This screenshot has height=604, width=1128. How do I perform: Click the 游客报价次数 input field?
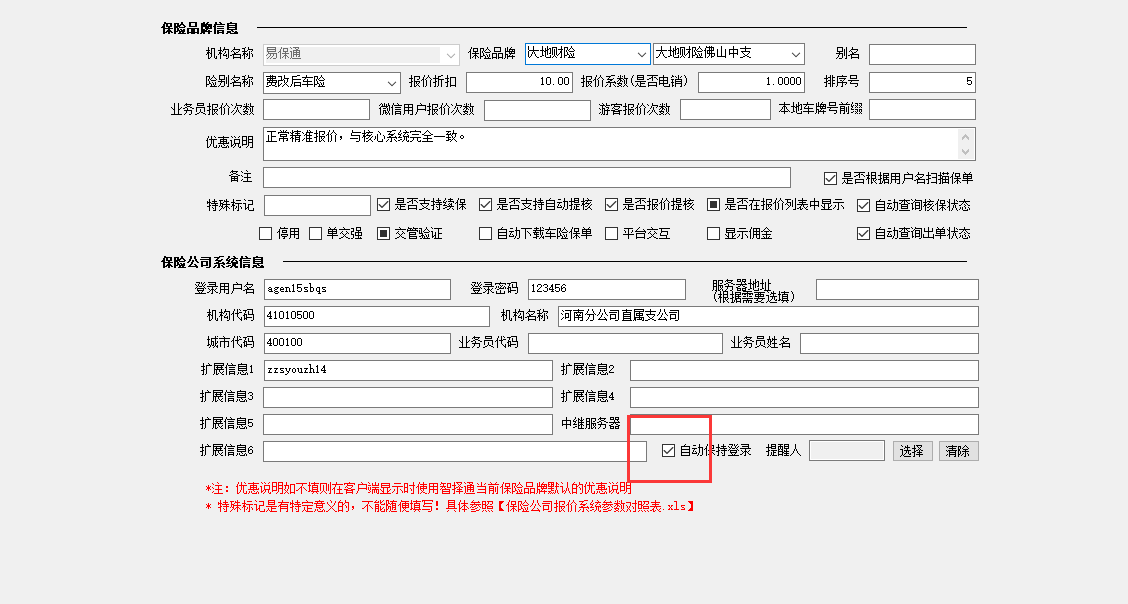coord(725,109)
